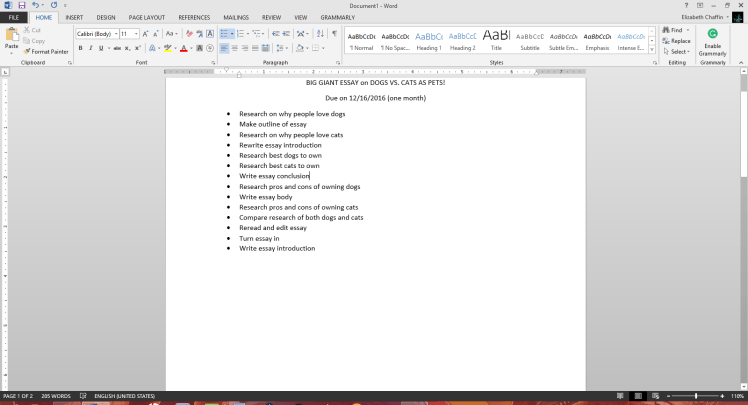Image resolution: width=748 pixels, height=405 pixels.
Task: Click the Format Painter tool
Action: [x=48, y=51]
